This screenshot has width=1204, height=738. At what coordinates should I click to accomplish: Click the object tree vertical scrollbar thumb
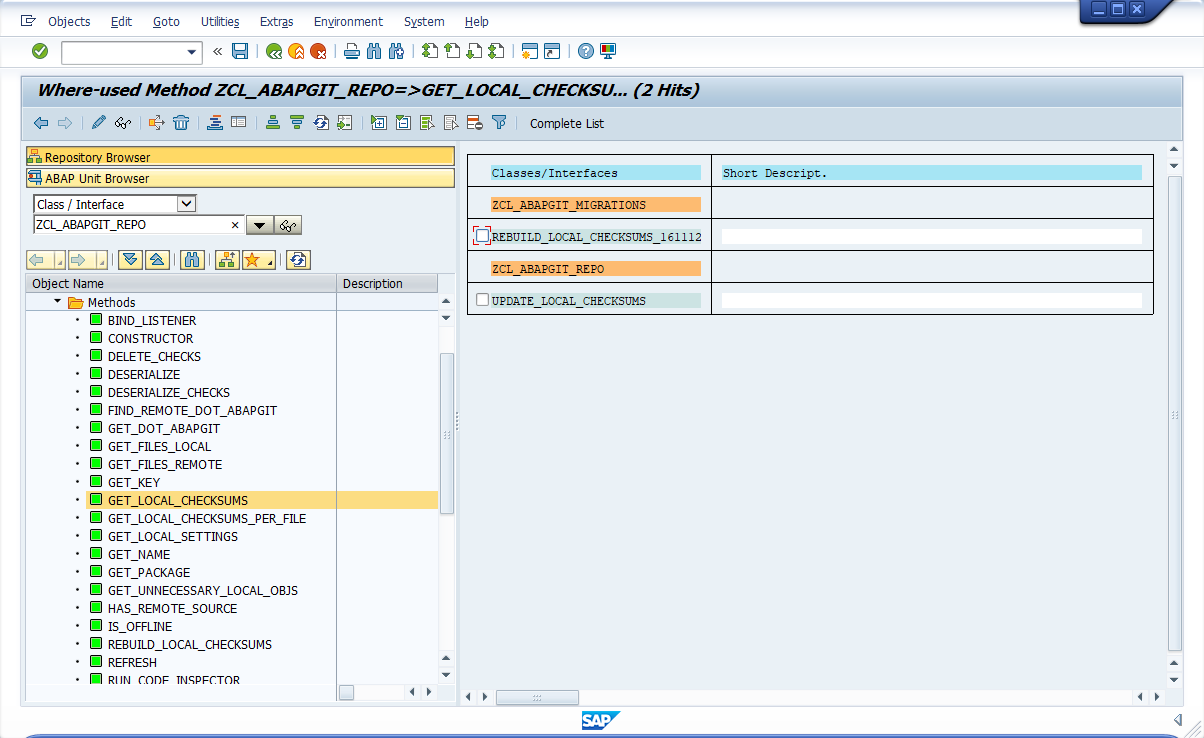(447, 433)
